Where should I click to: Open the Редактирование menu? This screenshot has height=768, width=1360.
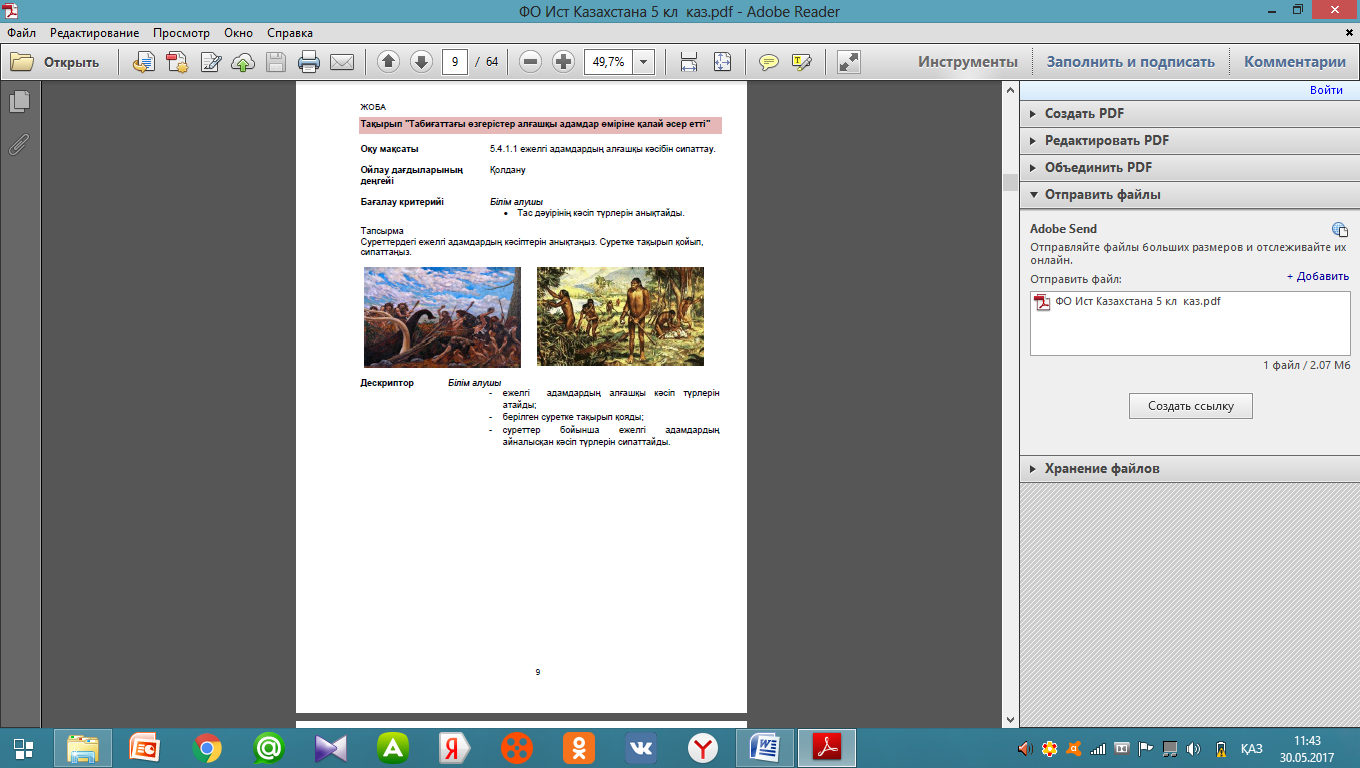click(95, 33)
